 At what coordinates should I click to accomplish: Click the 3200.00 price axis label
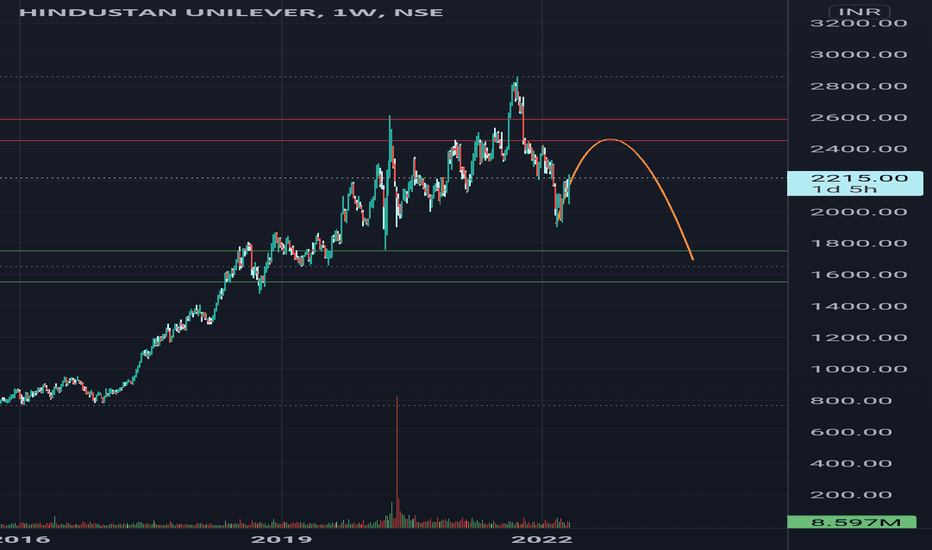[x=859, y=23]
